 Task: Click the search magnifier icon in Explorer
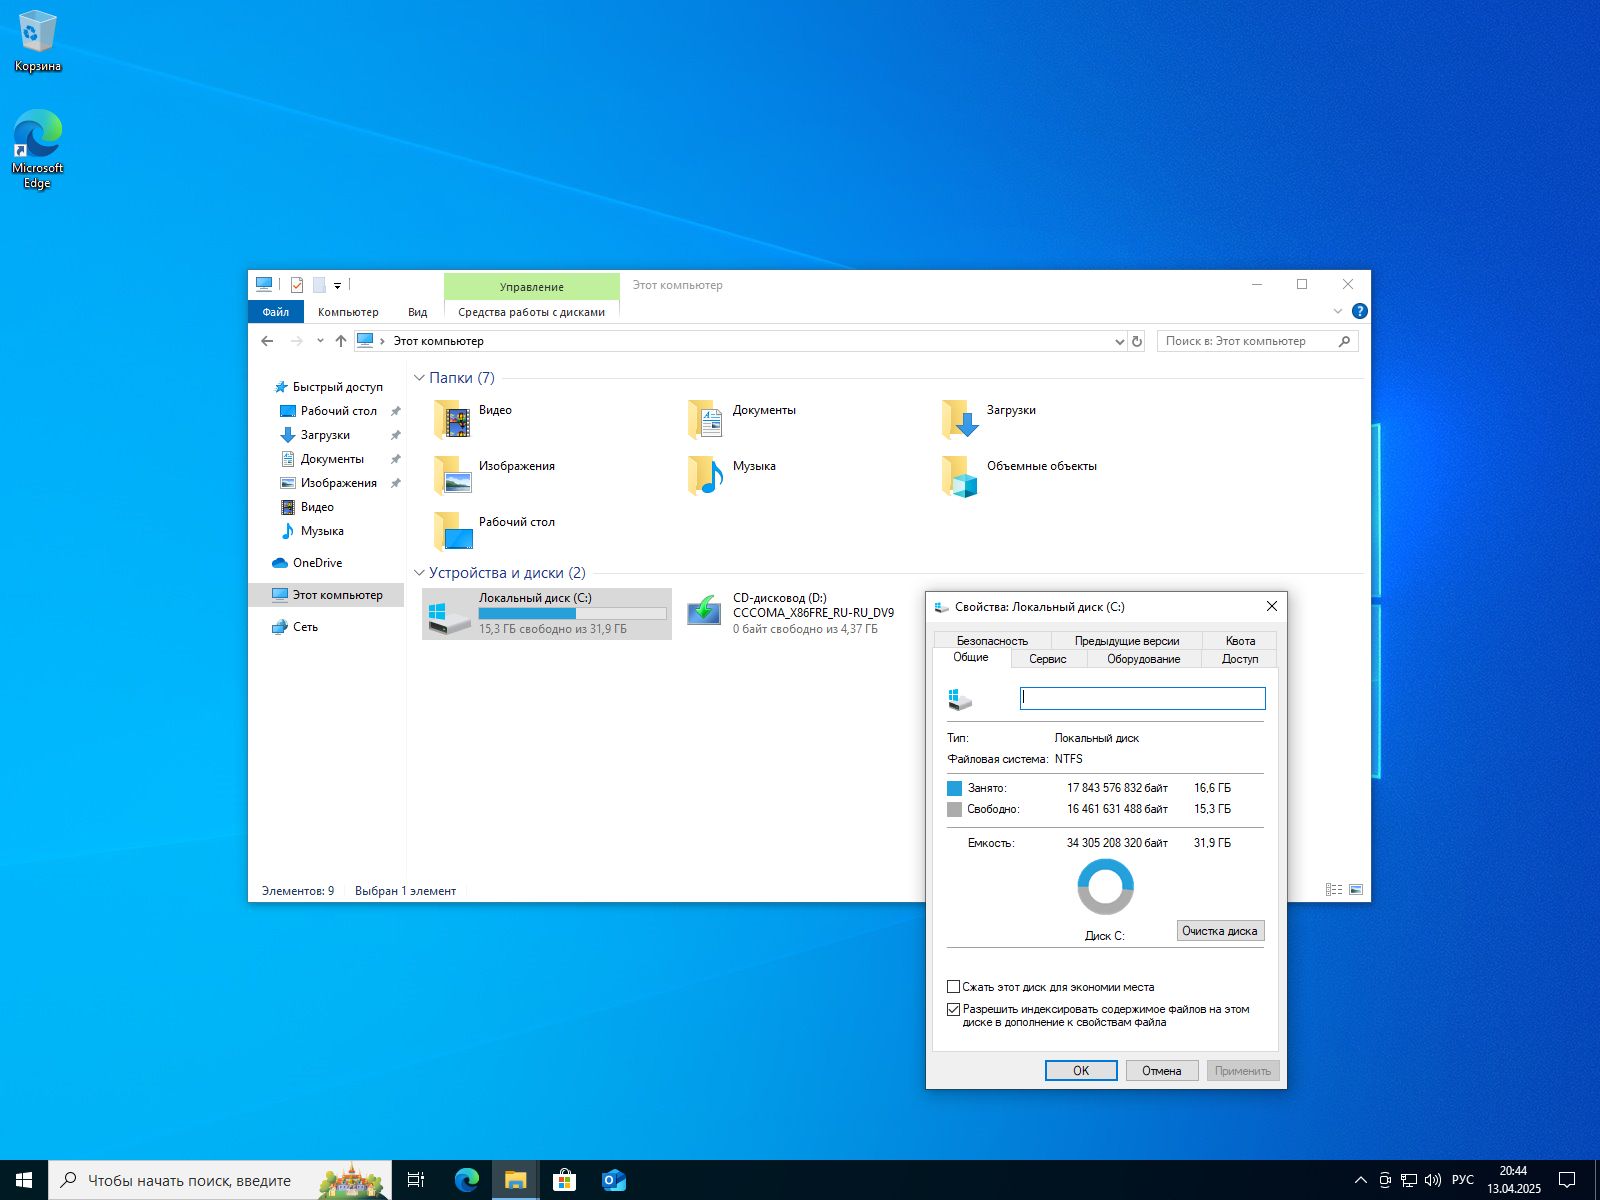click(x=1344, y=341)
